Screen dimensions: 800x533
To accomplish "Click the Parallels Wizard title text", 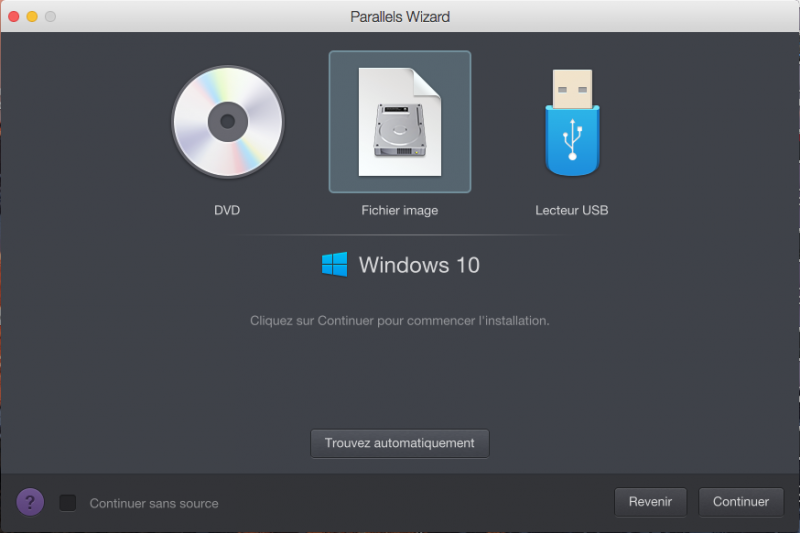I will (400, 17).
